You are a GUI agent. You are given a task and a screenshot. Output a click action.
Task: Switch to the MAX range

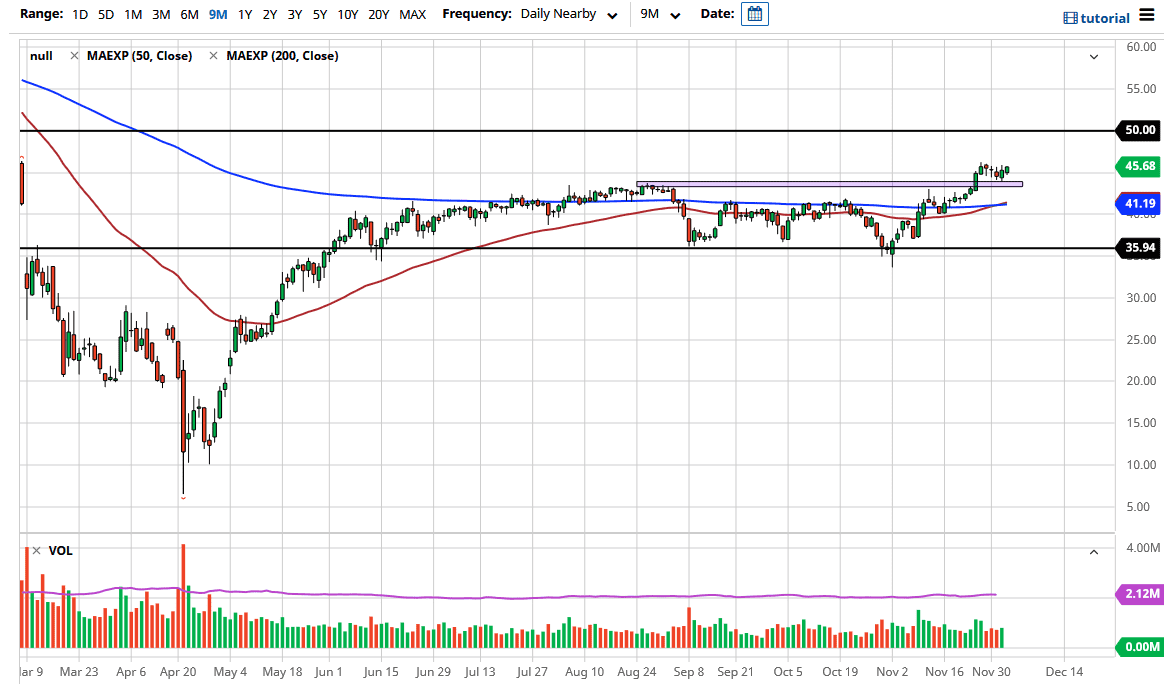[412, 15]
